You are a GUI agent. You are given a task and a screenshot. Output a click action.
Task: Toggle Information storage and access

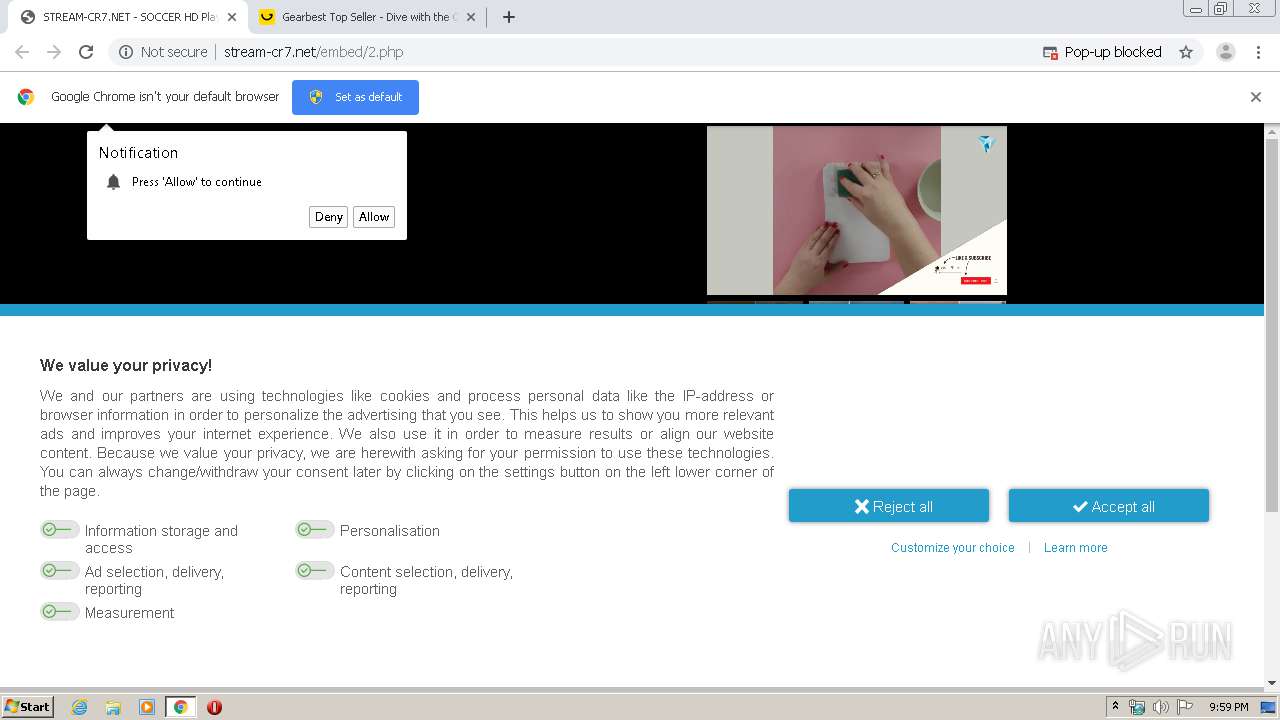pyautogui.click(x=59, y=530)
